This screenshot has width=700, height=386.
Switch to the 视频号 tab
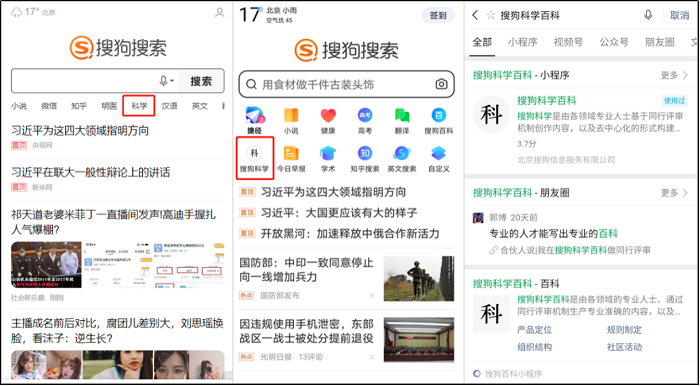point(568,42)
